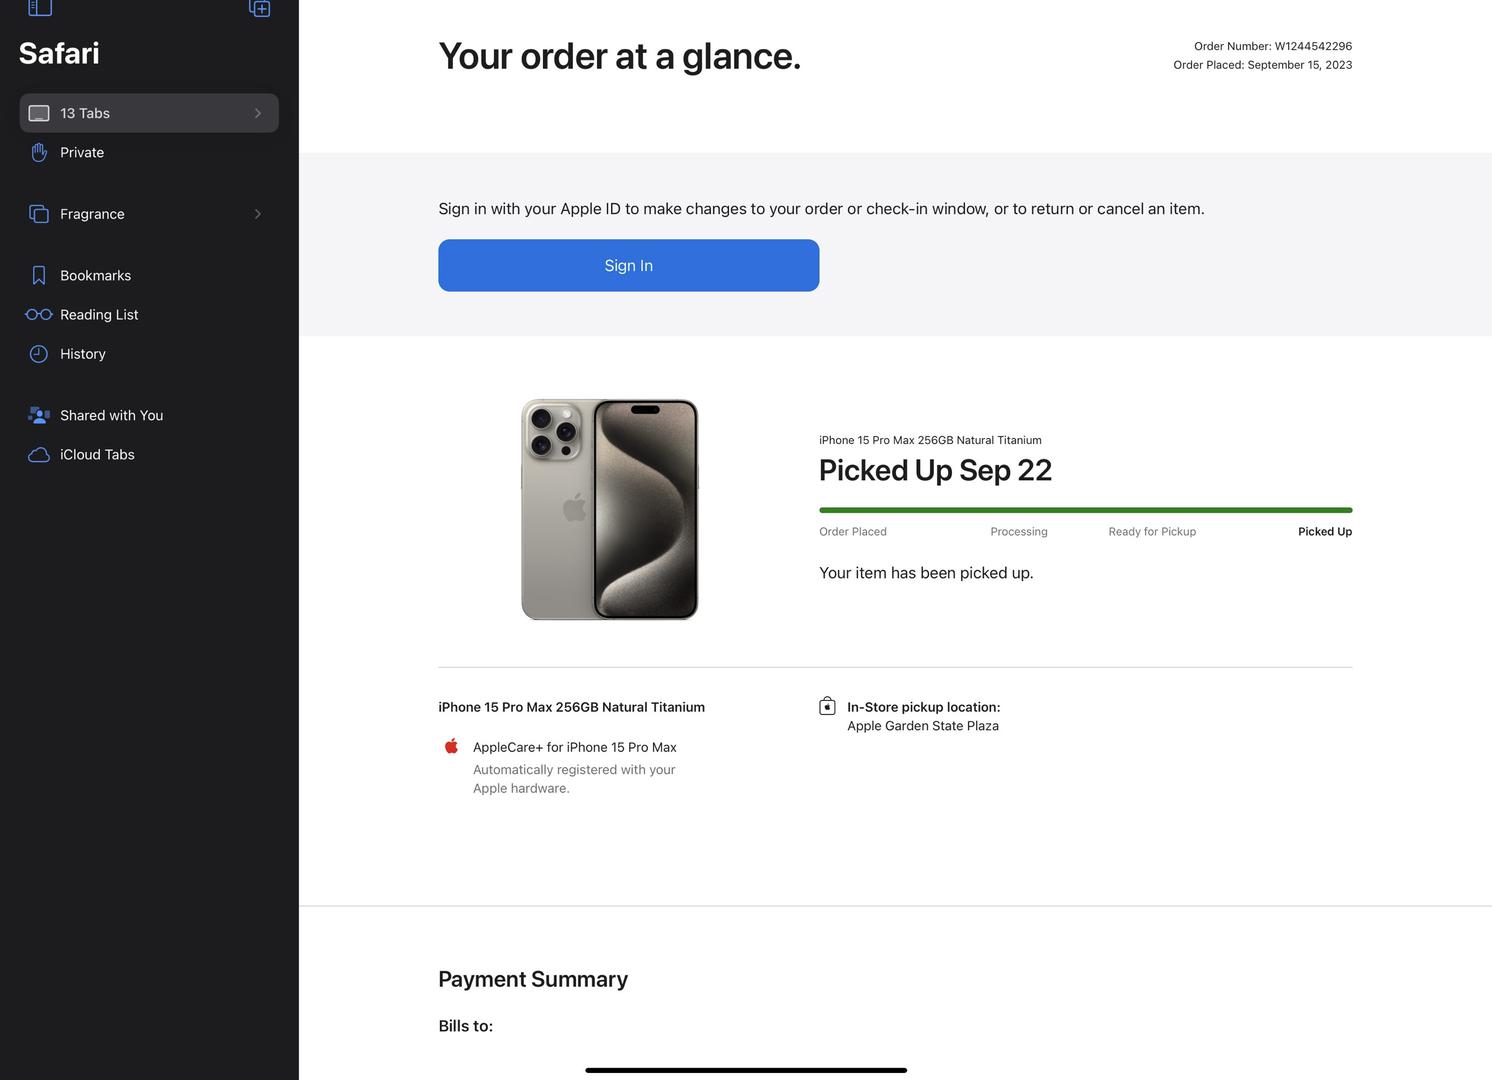This screenshot has height=1080, width=1492.
Task: Click the Shared with You people icon
Action: pyautogui.click(x=39, y=415)
